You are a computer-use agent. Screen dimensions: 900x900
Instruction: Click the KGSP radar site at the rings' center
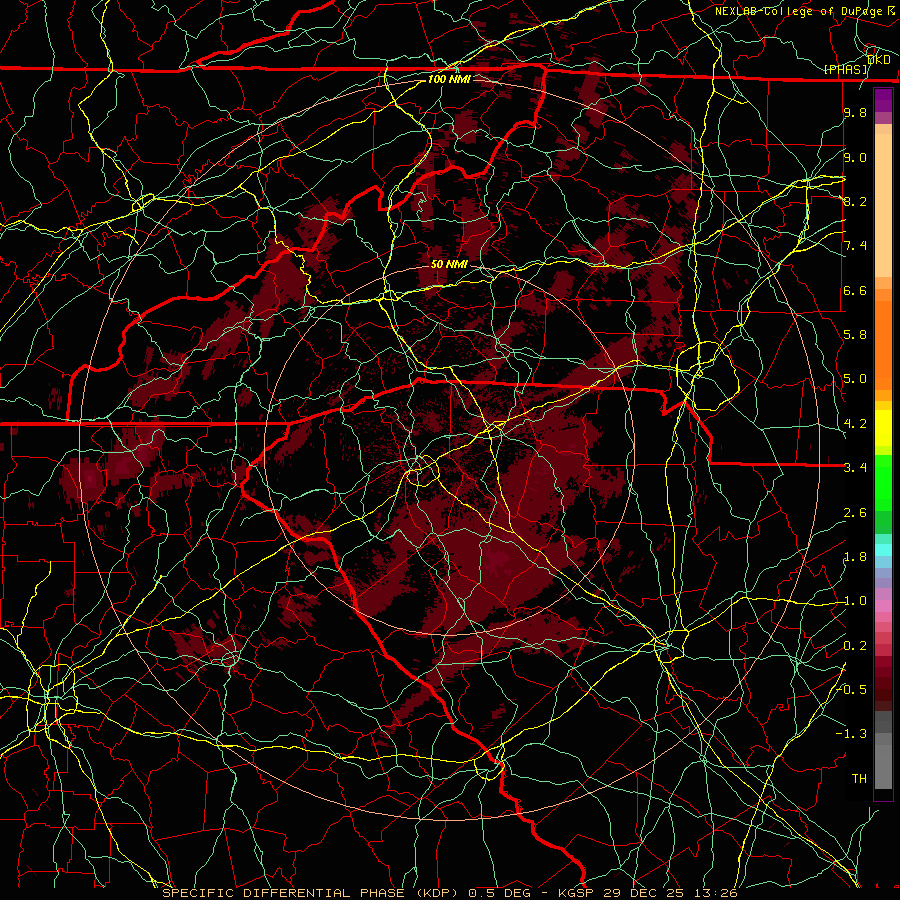pyautogui.click(x=449, y=449)
